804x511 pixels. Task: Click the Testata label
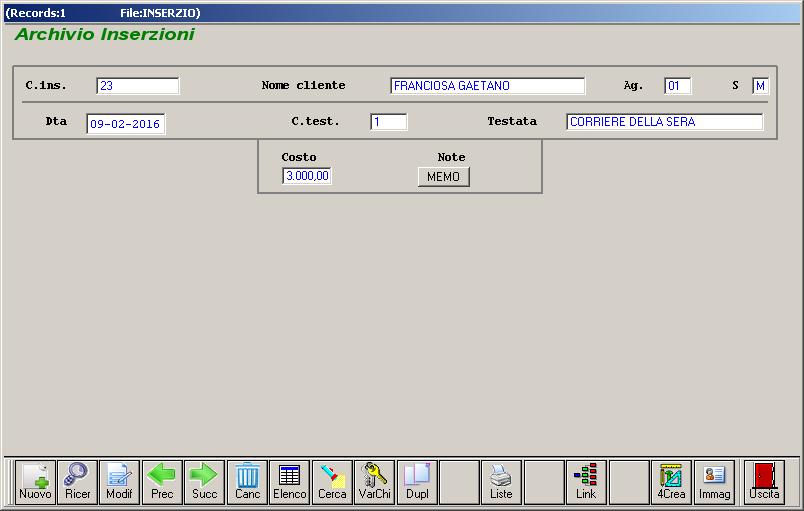click(x=512, y=121)
